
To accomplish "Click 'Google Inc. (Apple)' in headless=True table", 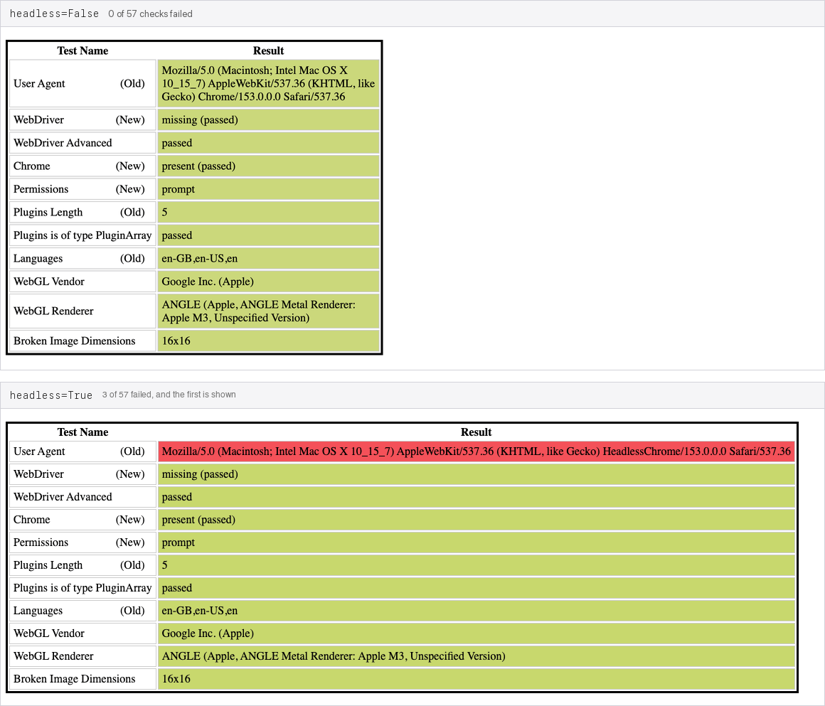I will [x=476, y=633].
